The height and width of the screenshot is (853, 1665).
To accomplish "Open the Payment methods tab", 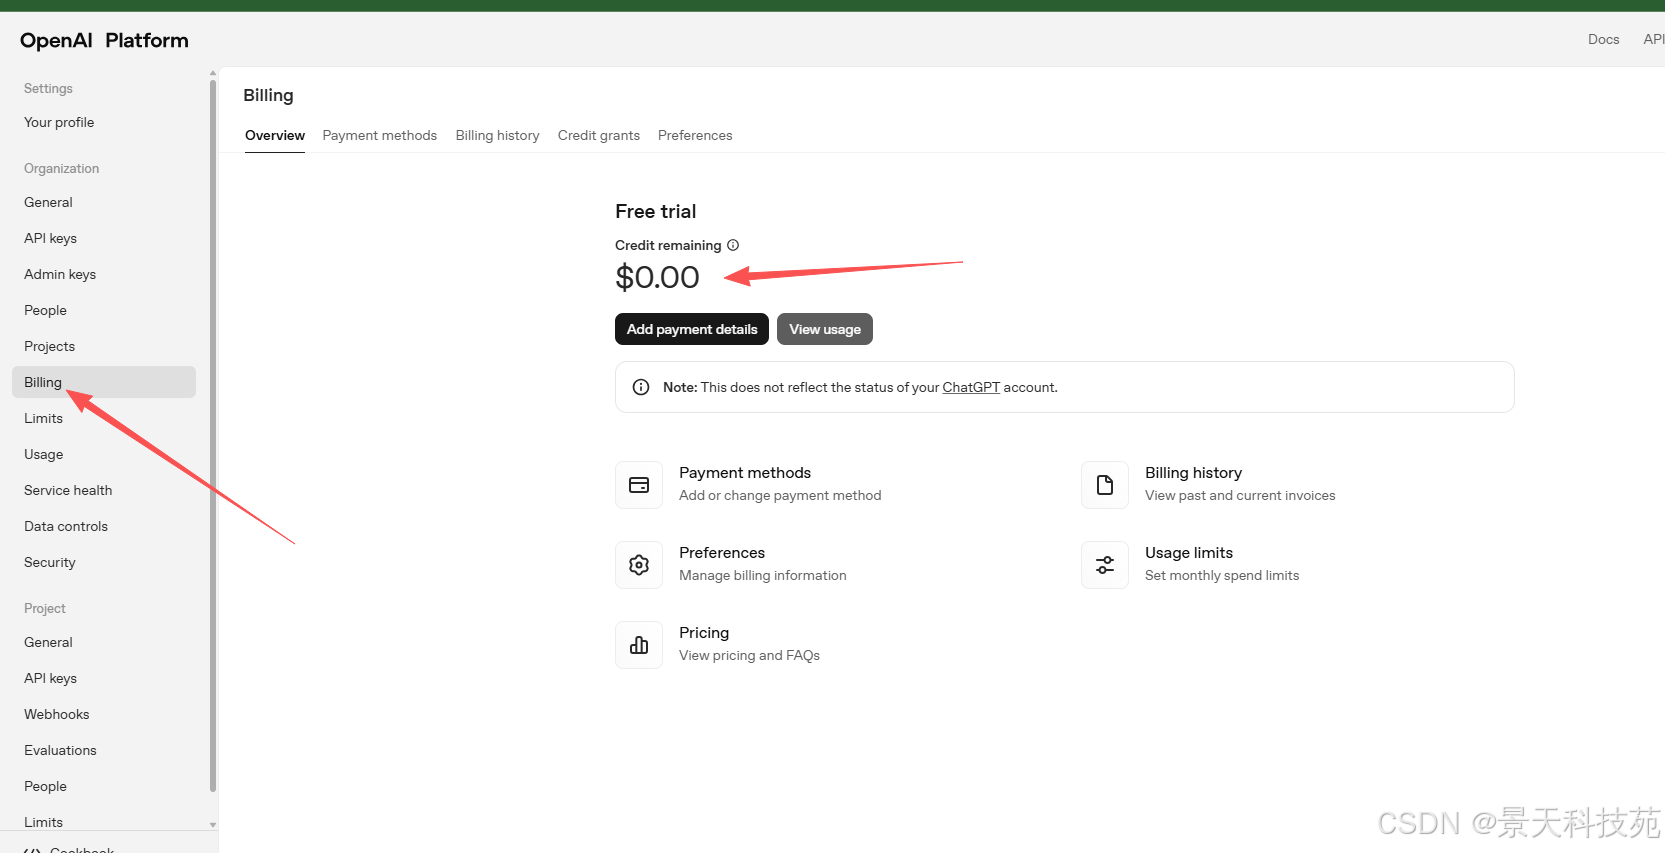I will pyautogui.click(x=379, y=135).
